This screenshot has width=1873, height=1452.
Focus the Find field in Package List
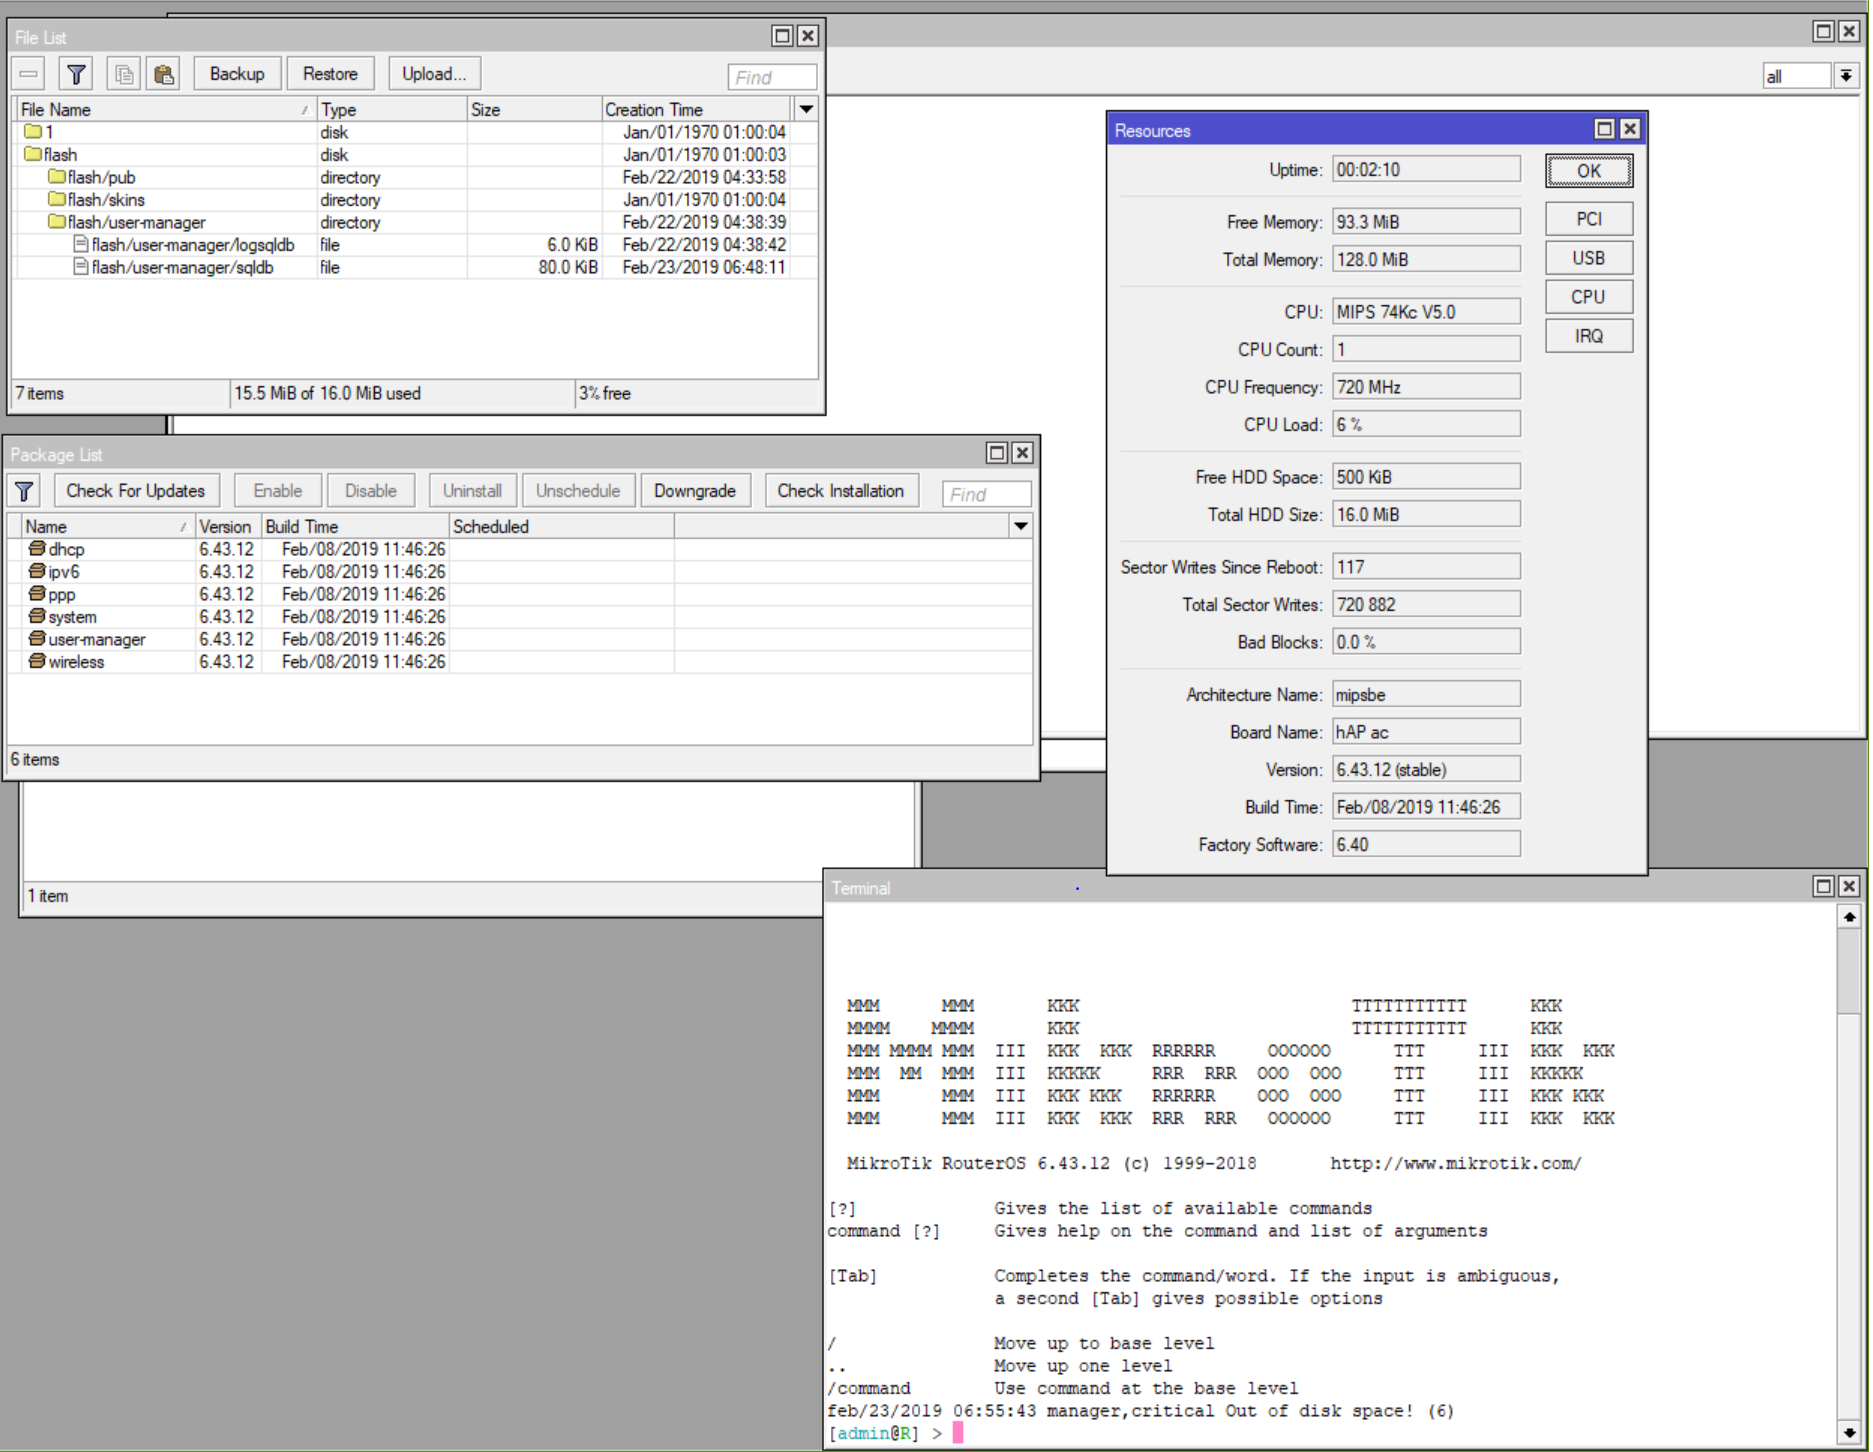point(986,494)
